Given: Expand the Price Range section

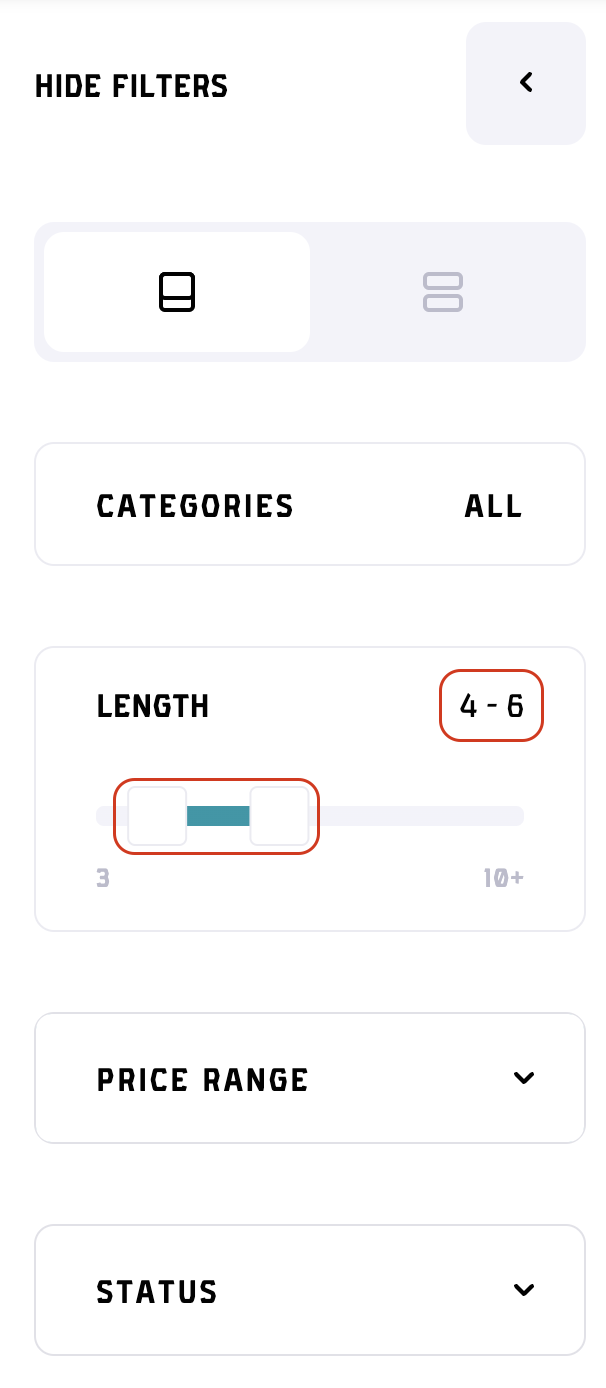Looking at the screenshot, I should [310, 1078].
